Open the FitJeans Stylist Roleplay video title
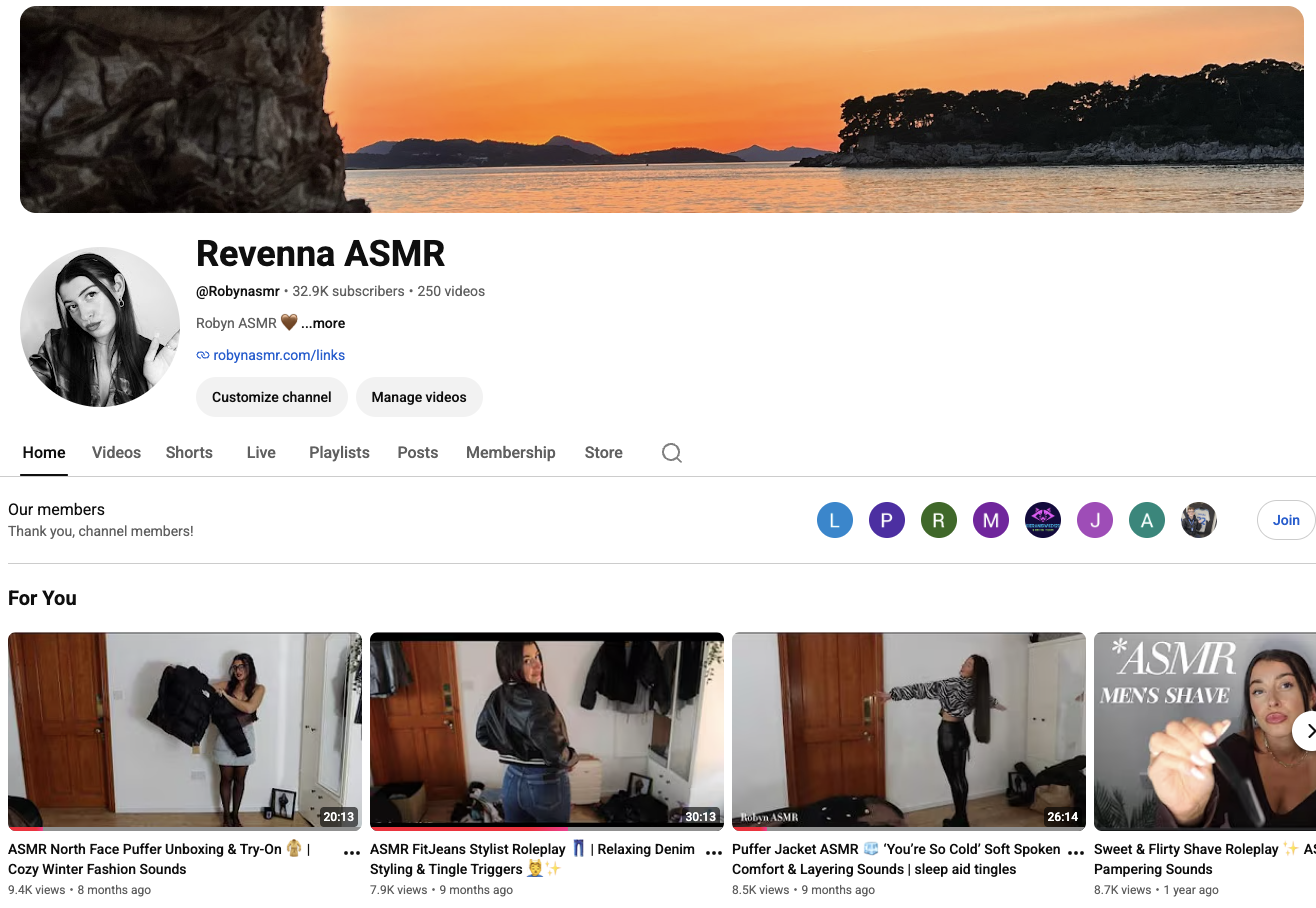This screenshot has width=1316, height=908. (532, 859)
